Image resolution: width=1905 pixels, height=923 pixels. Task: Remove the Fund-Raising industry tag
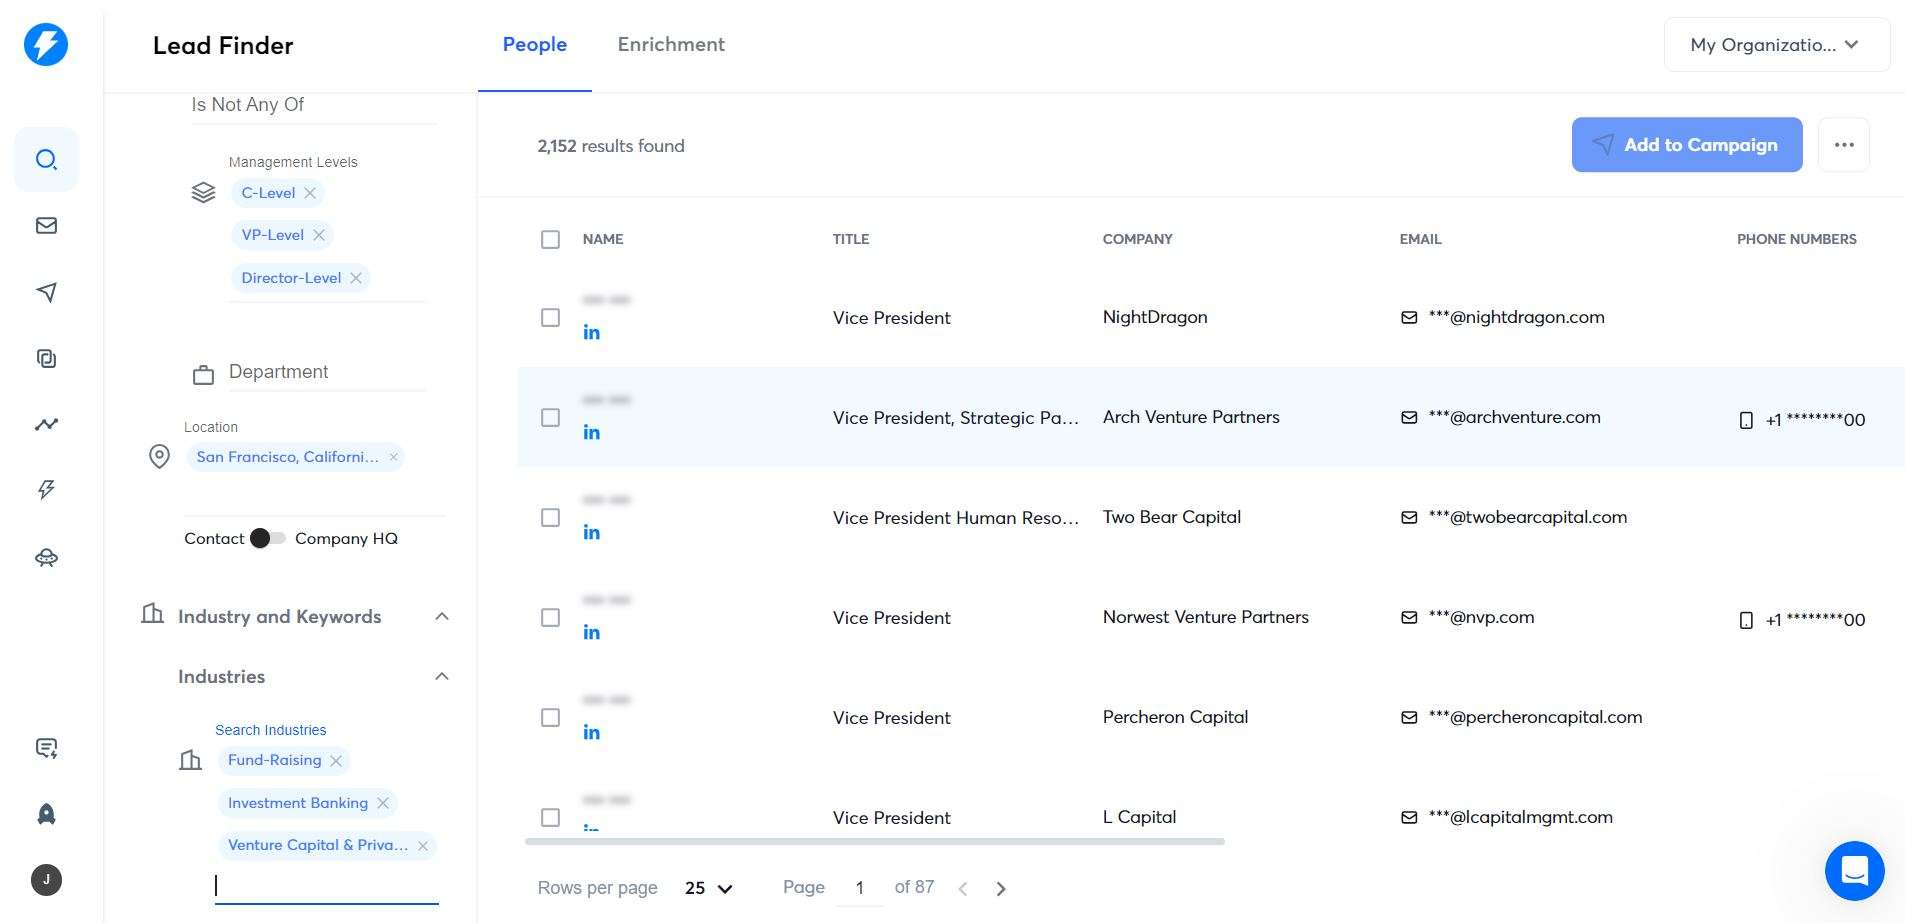coord(336,761)
